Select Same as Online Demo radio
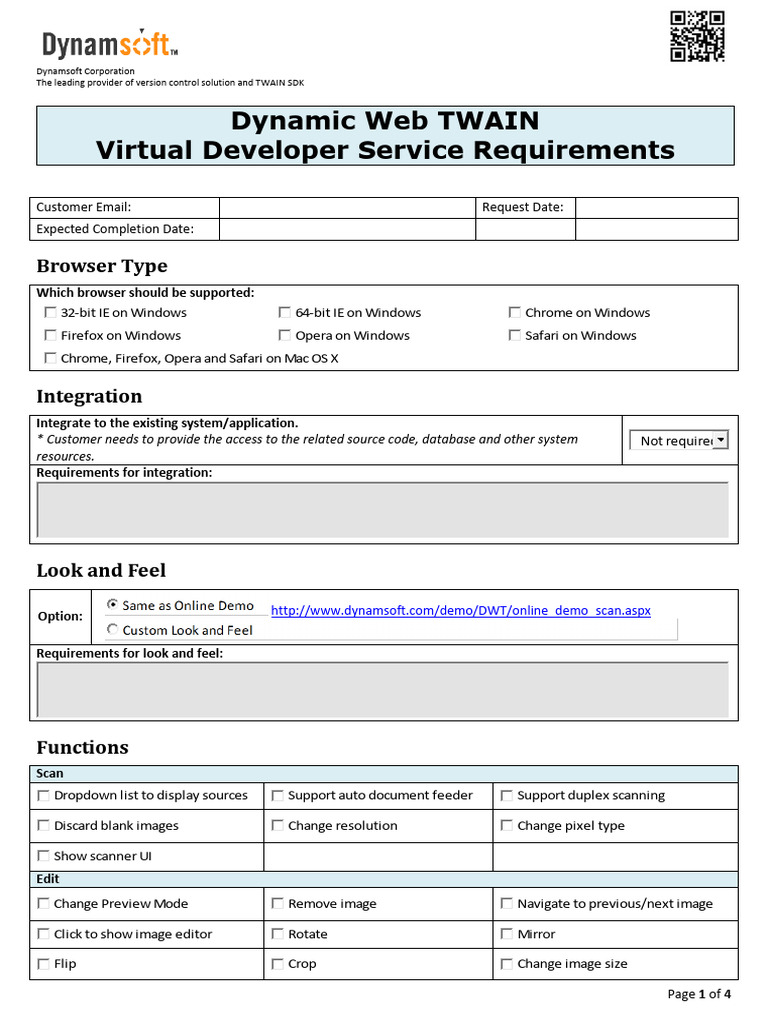 (112, 605)
